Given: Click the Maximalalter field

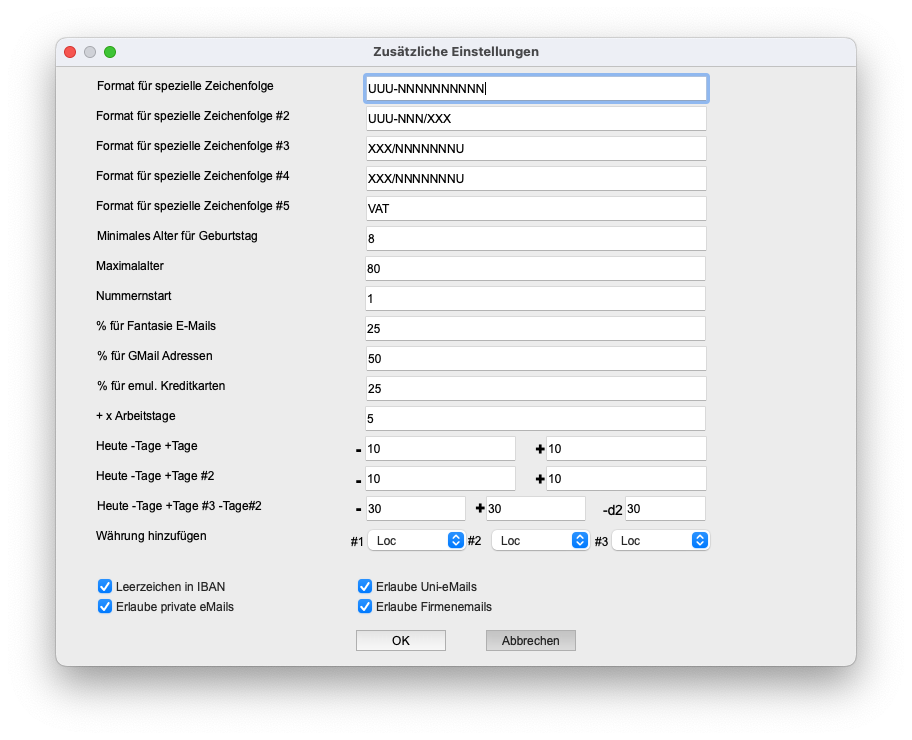Looking at the screenshot, I should click(x=535, y=269).
